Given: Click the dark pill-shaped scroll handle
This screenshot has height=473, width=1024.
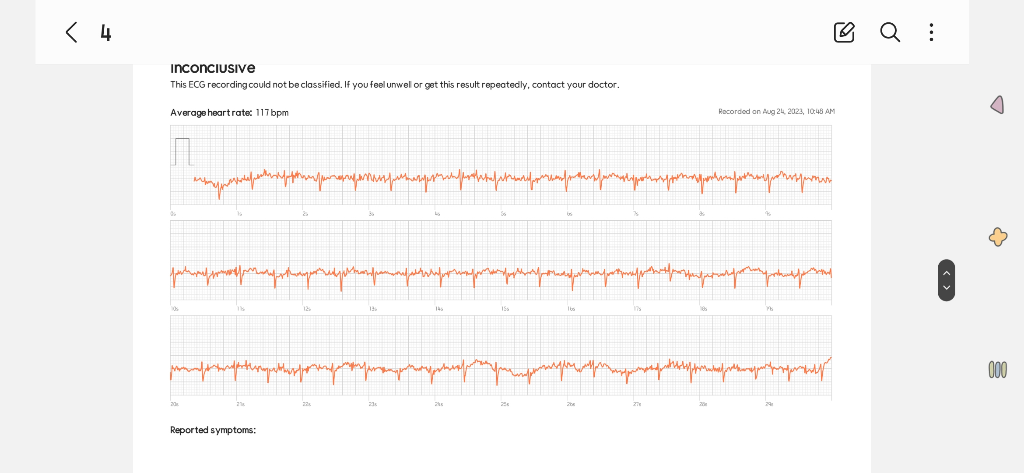Looking at the screenshot, I should tap(946, 280).
